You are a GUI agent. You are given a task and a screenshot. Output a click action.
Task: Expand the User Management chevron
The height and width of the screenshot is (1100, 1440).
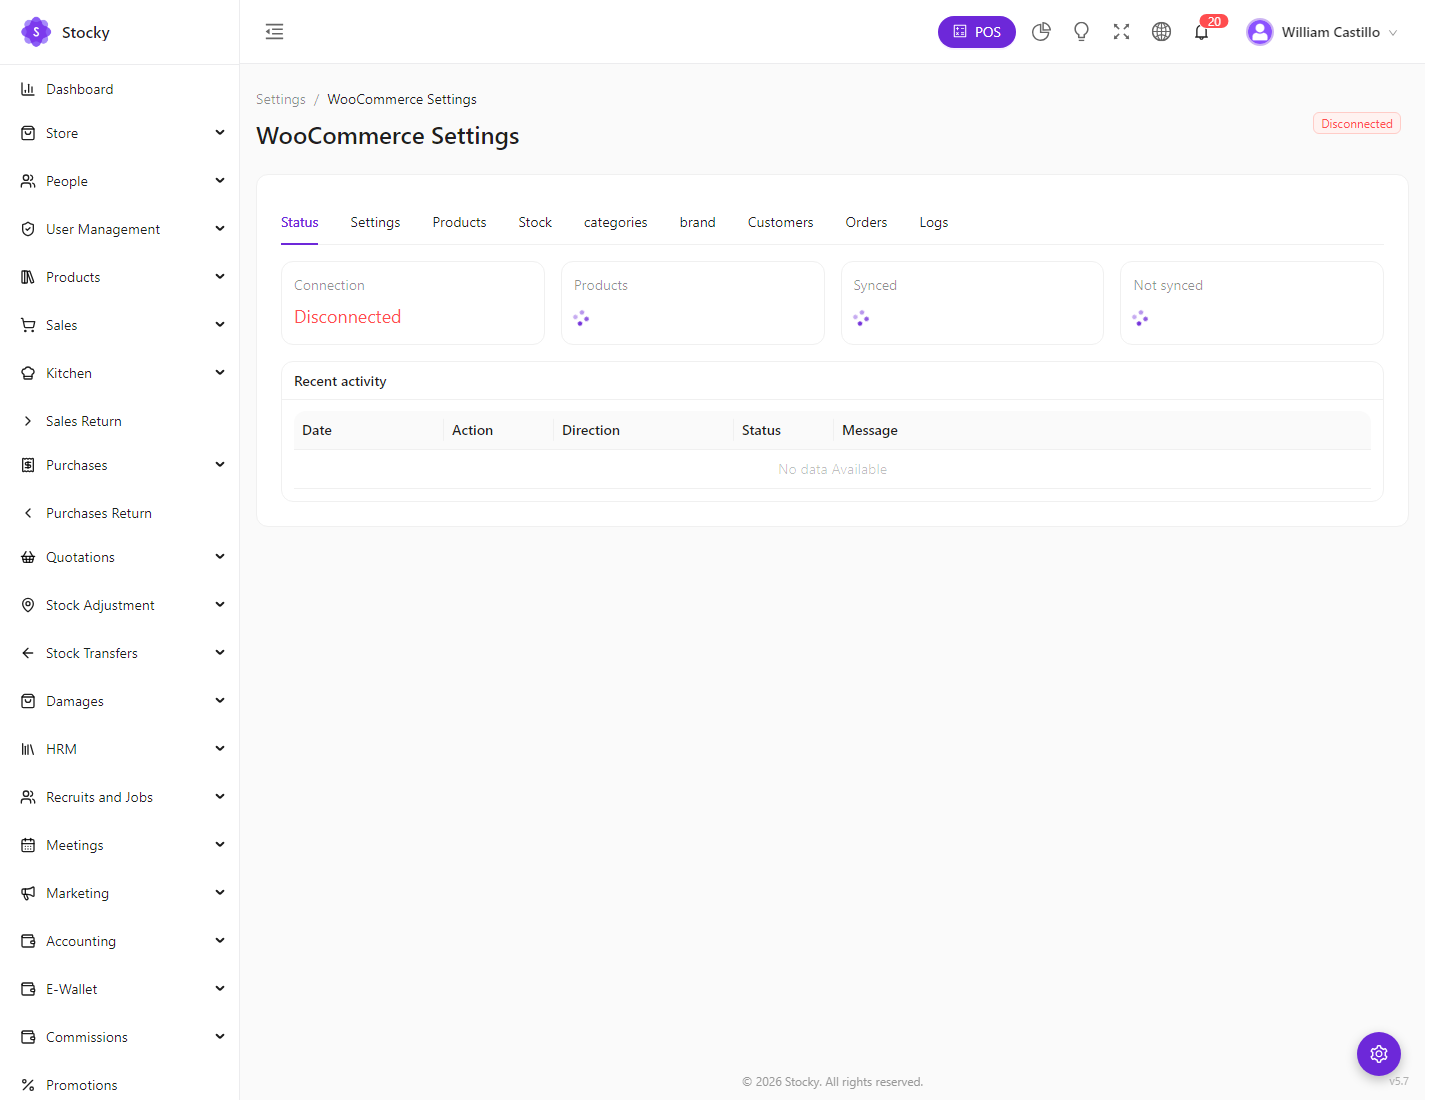[220, 228]
